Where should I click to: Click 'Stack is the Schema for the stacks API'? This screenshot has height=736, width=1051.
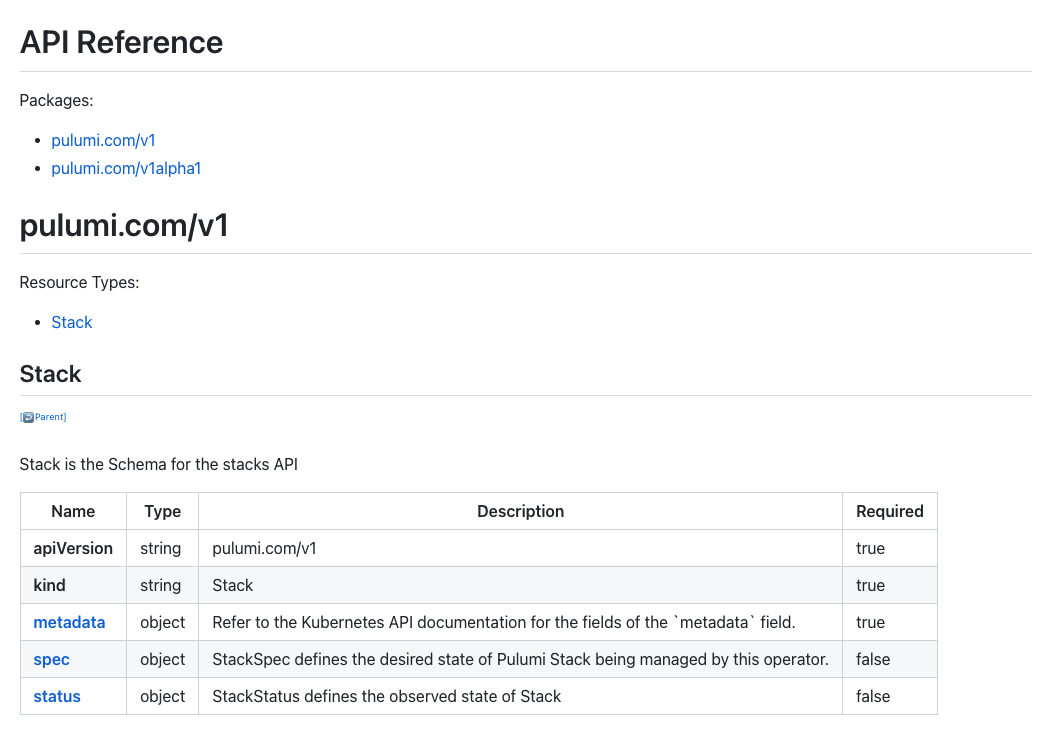pos(158,465)
